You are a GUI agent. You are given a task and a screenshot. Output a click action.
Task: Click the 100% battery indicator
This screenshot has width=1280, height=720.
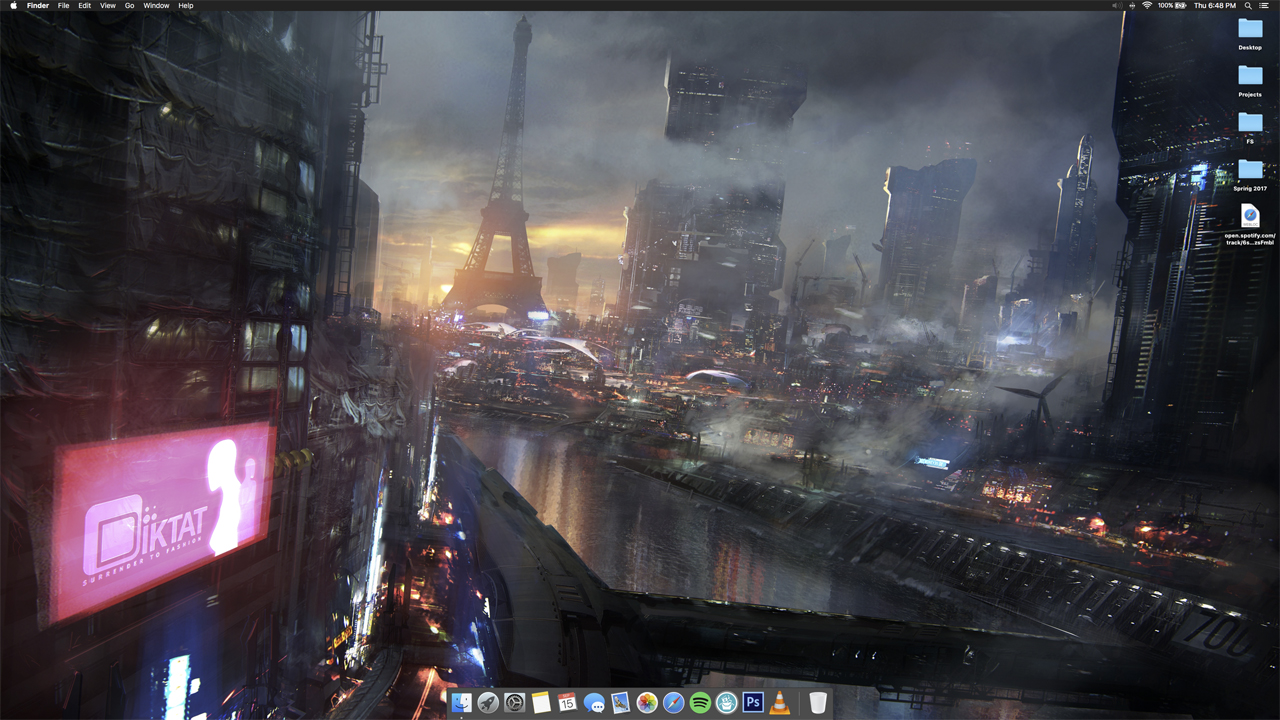(x=1173, y=5)
